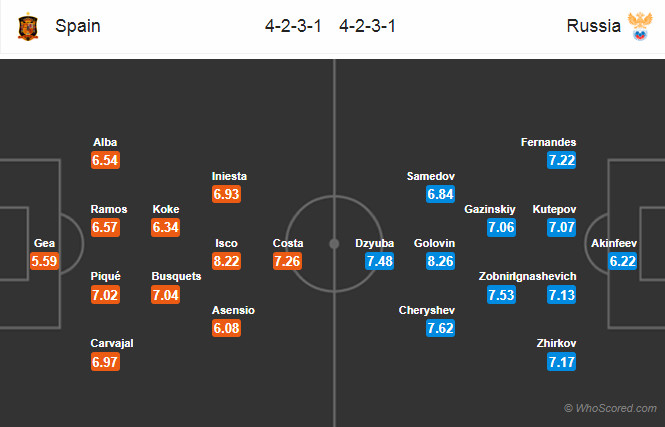This screenshot has width=665, height=427.
Task: Select Fernandes's 7.22 rating badge
Action: (x=561, y=160)
